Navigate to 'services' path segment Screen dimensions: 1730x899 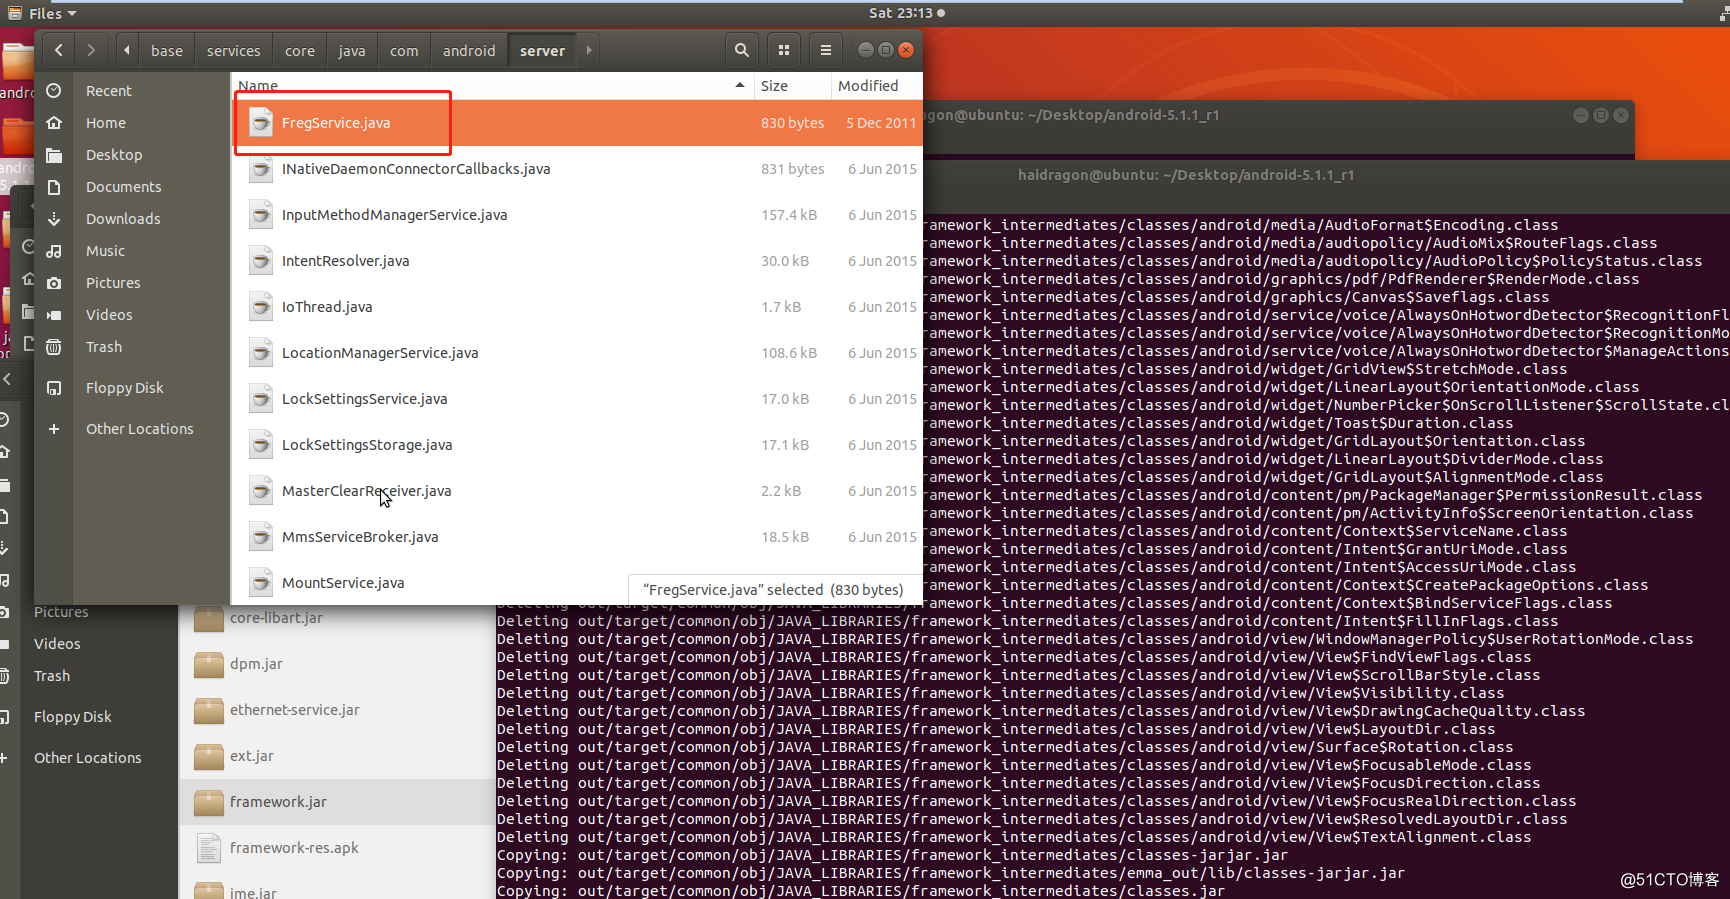(233, 51)
